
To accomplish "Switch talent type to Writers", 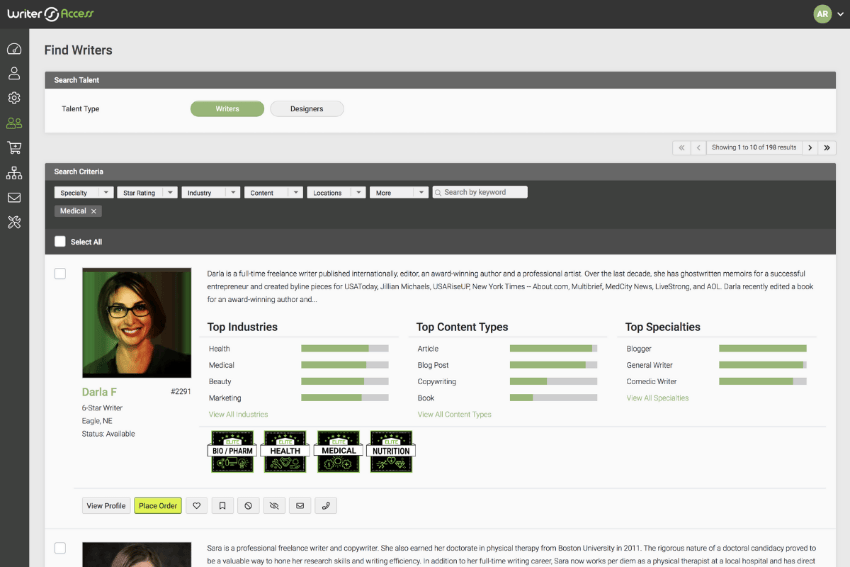I will (227, 109).
